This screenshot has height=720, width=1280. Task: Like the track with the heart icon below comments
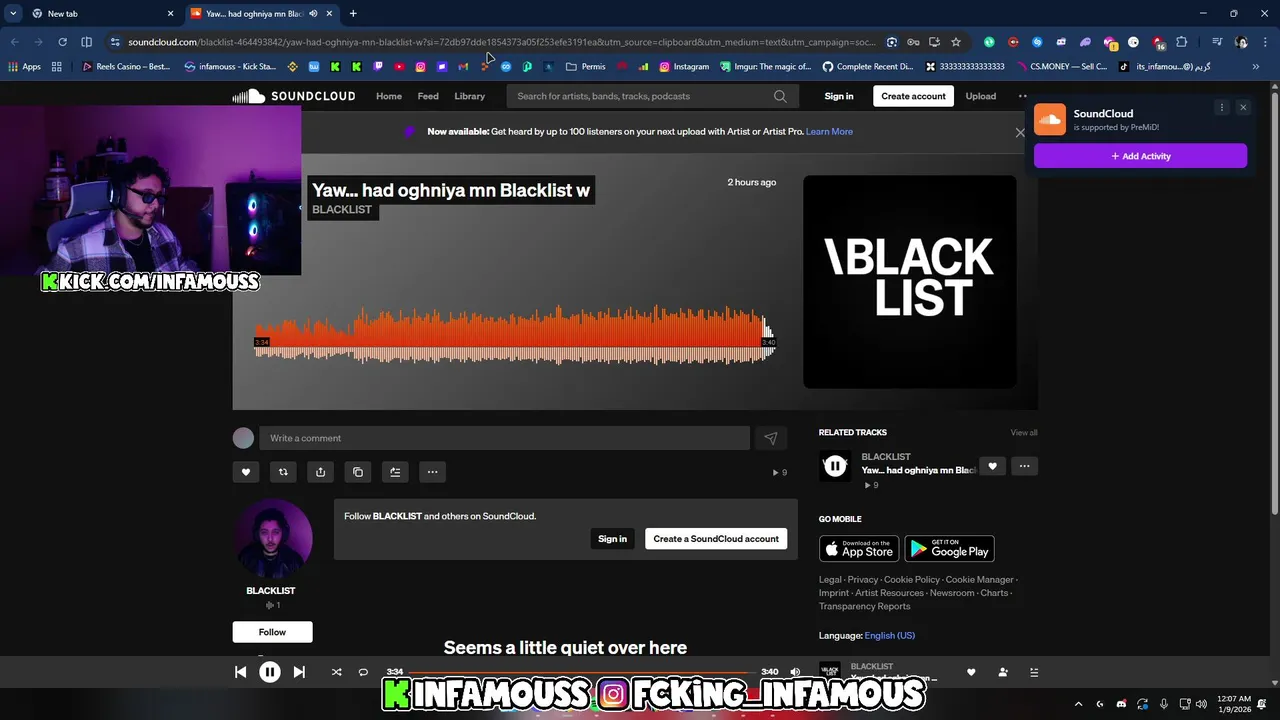tap(246, 472)
